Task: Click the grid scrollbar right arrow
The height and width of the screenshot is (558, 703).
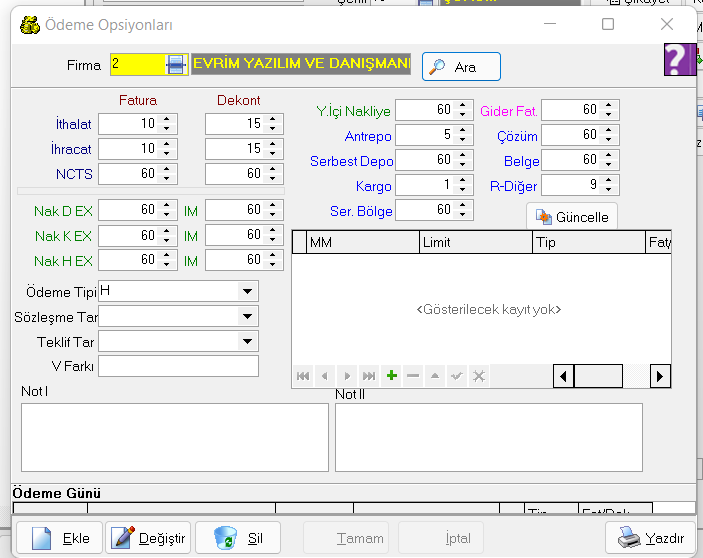Action: point(660,376)
